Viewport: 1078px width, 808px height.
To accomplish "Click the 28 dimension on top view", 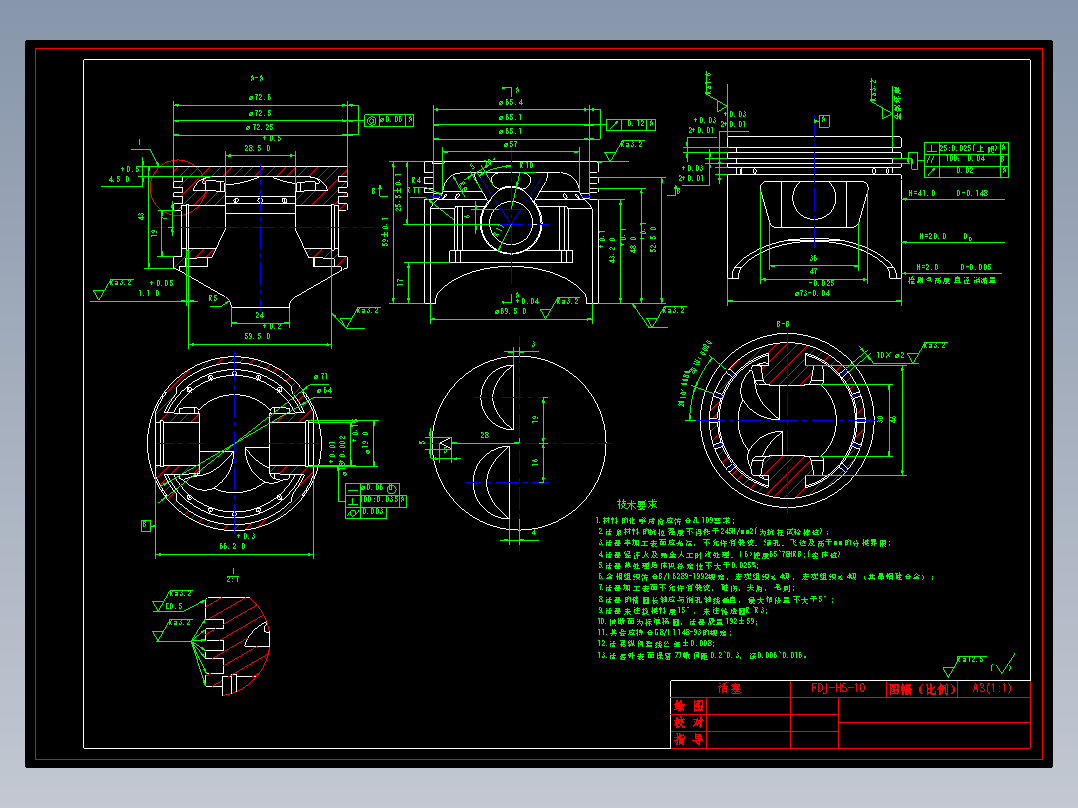I will coord(485,435).
